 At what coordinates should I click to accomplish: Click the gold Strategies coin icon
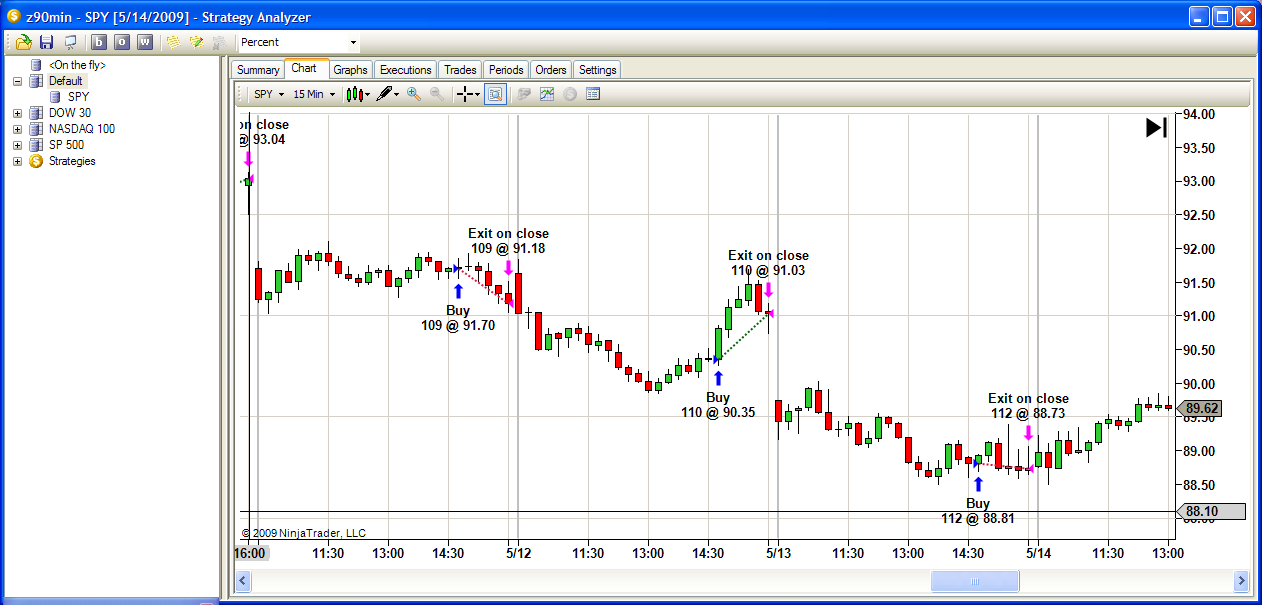click(x=36, y=161)
